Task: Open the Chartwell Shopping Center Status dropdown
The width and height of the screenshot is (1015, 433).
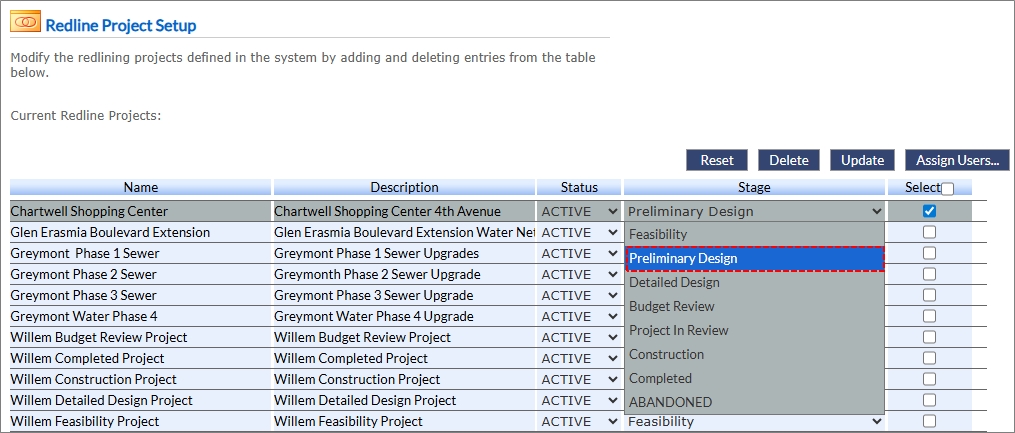Action: click(579, 212)
